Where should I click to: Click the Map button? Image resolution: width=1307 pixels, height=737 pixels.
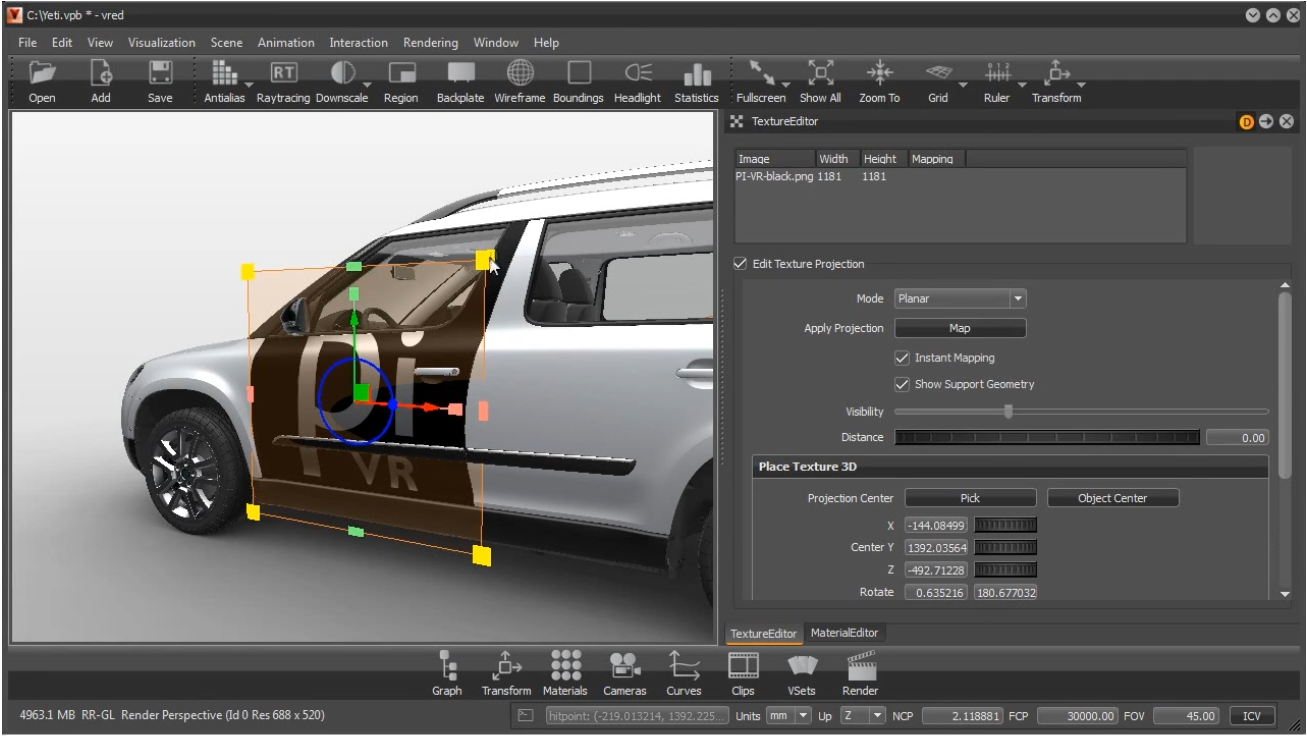[960, 328]
